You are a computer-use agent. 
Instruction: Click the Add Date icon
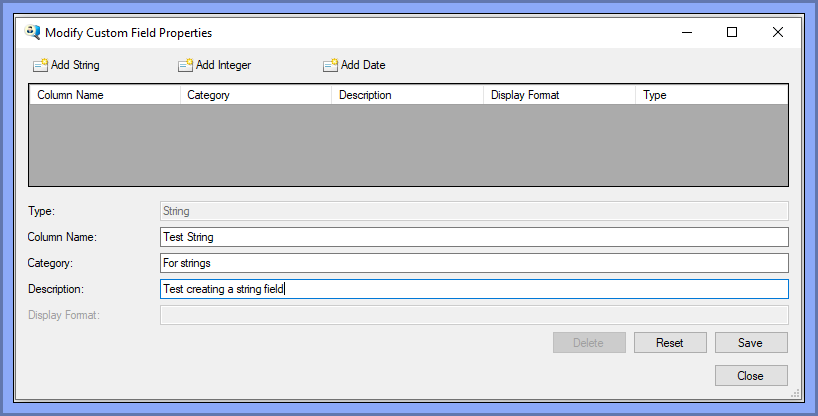click(330, 65)
